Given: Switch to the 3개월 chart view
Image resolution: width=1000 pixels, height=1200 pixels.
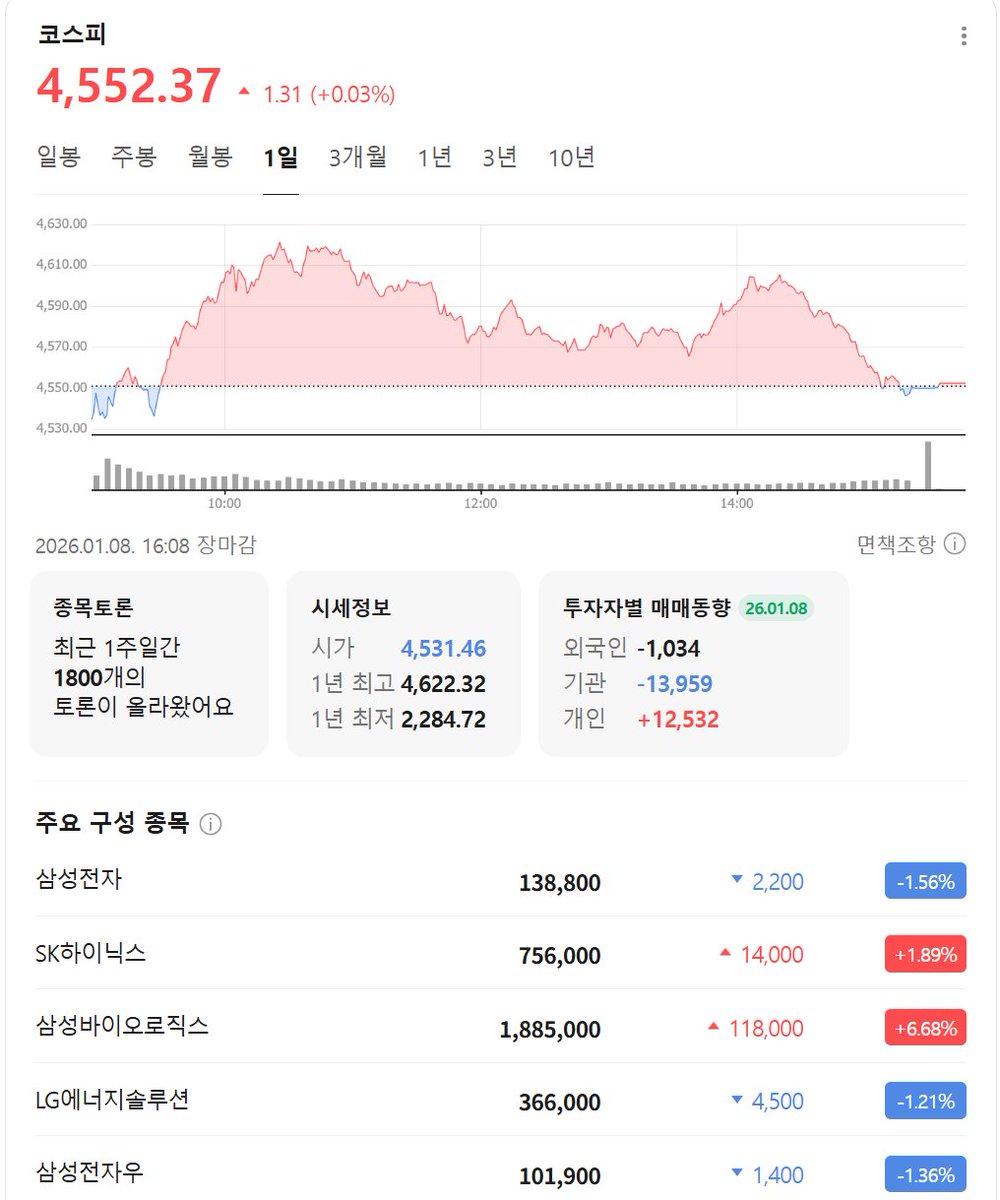Looking at the screenshot, I should (357, 157).
